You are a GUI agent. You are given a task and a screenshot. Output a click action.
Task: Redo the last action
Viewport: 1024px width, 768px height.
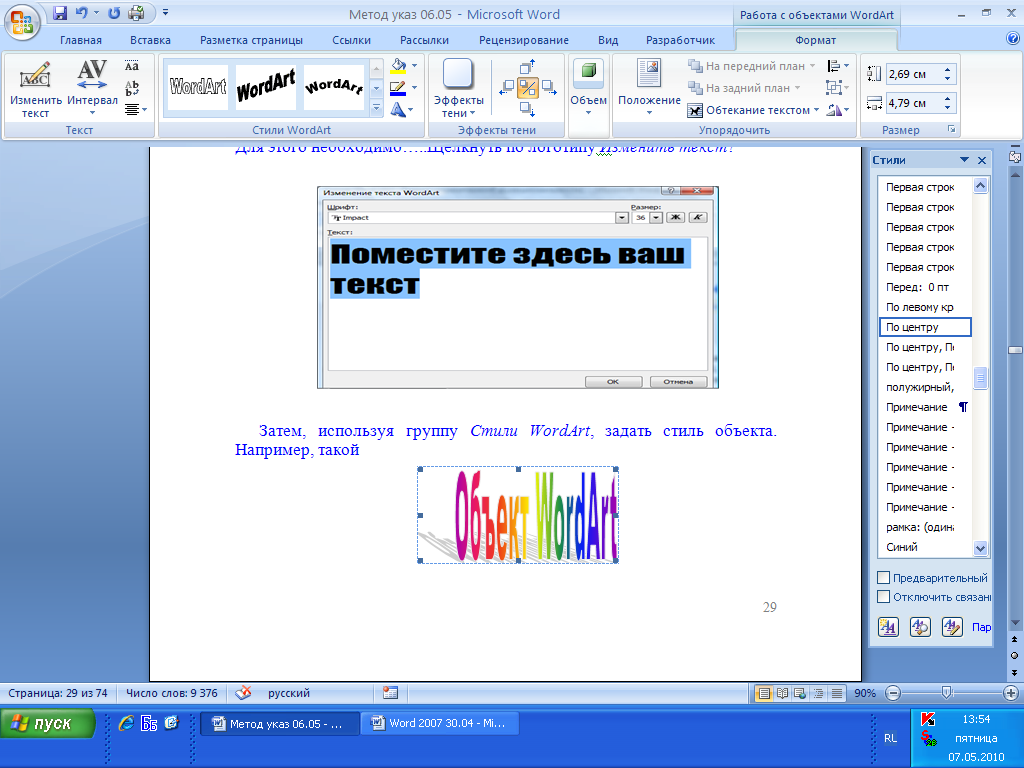[114, 13]
